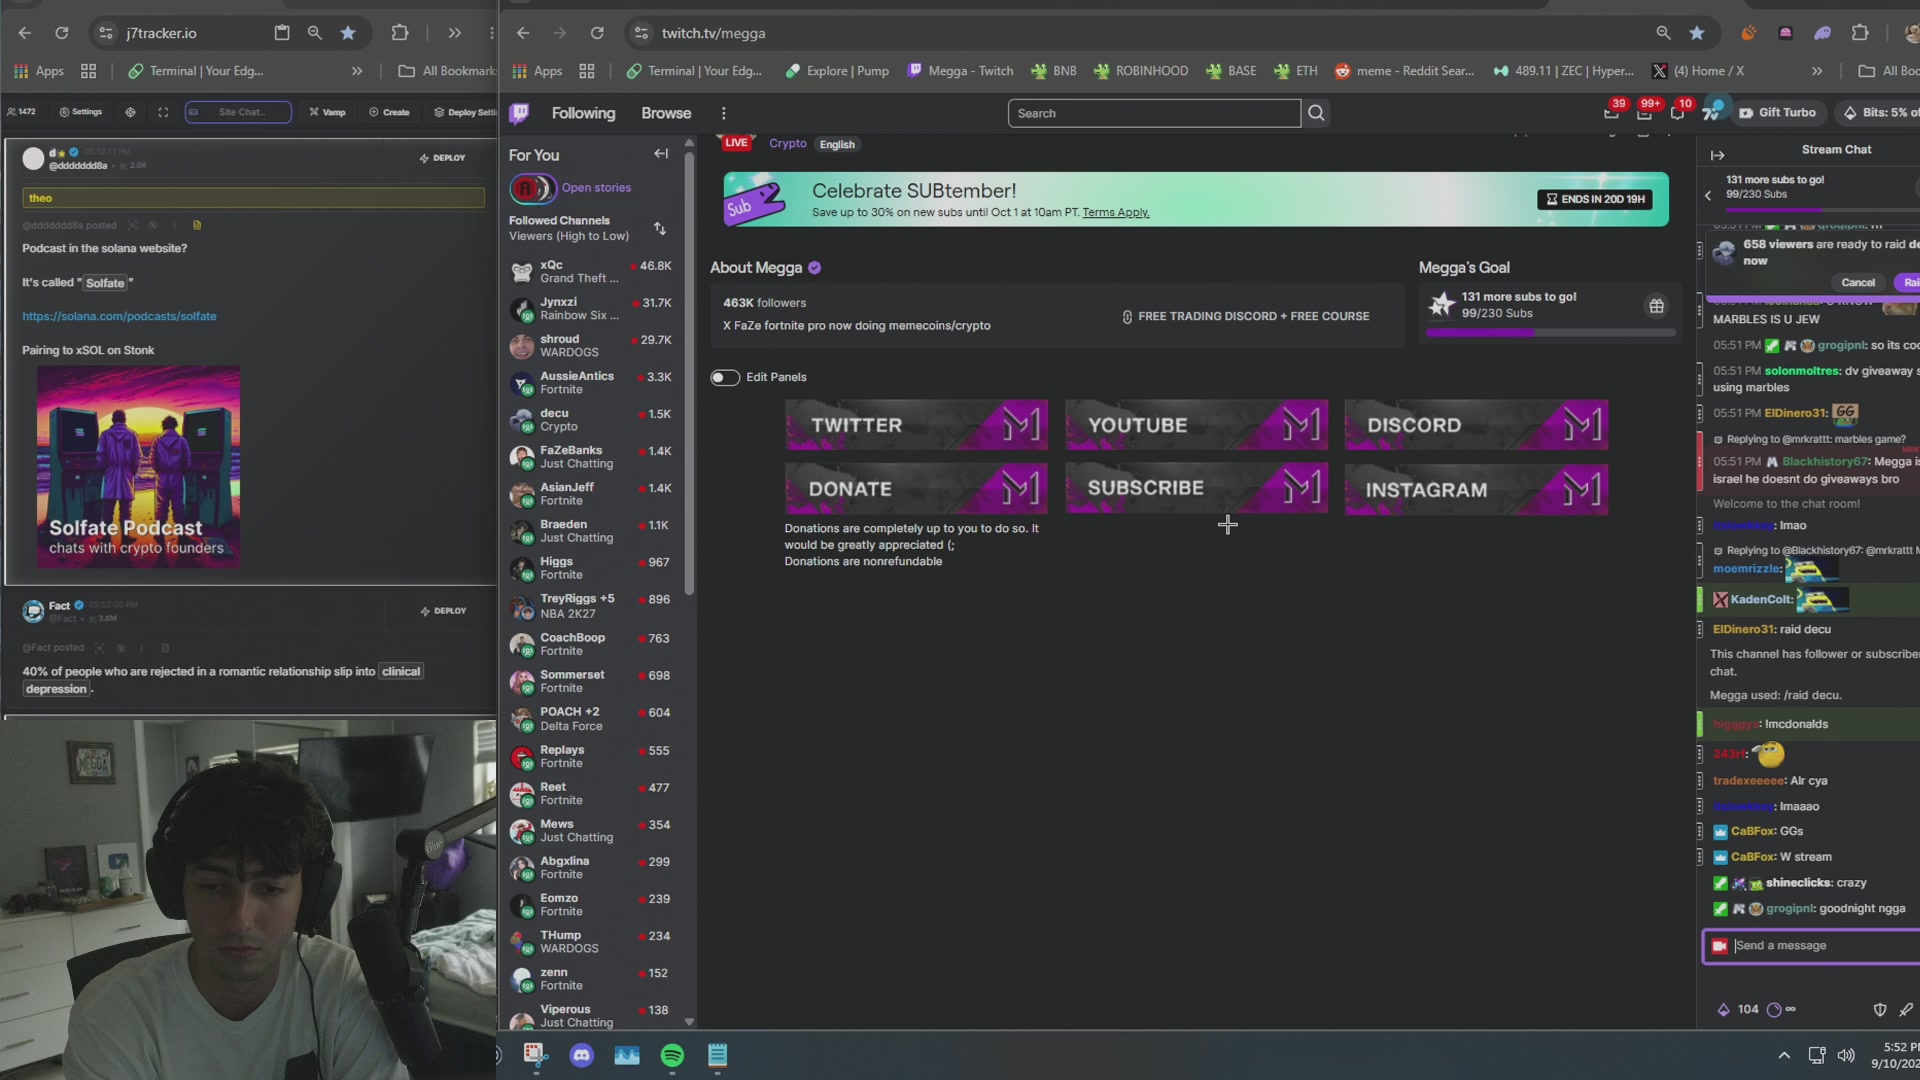
Task: Collapse the Stream Chat panel
Action: (x=1718, y=155)
